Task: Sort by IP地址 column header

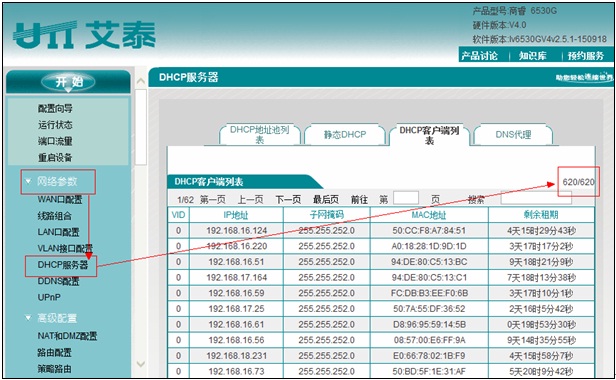Action: click(x=236, y=215)
